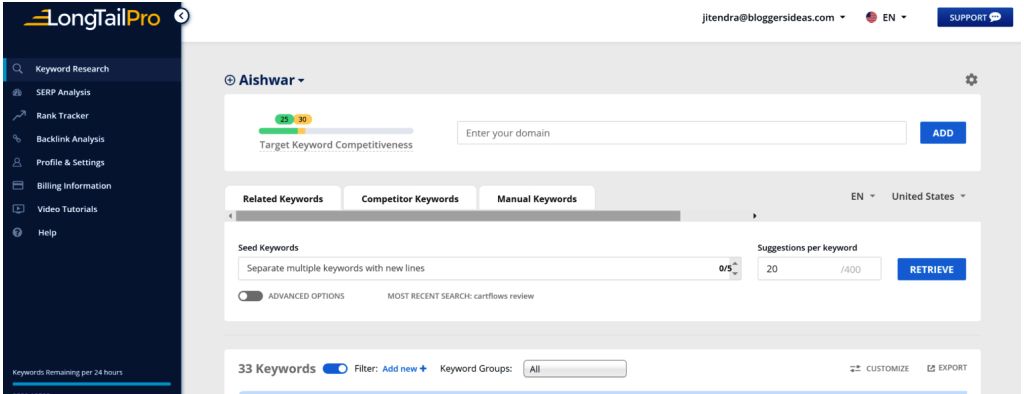Open the United States country dropdown
The height and width of the screenshot is (394, 1024).
coord(929,196)
